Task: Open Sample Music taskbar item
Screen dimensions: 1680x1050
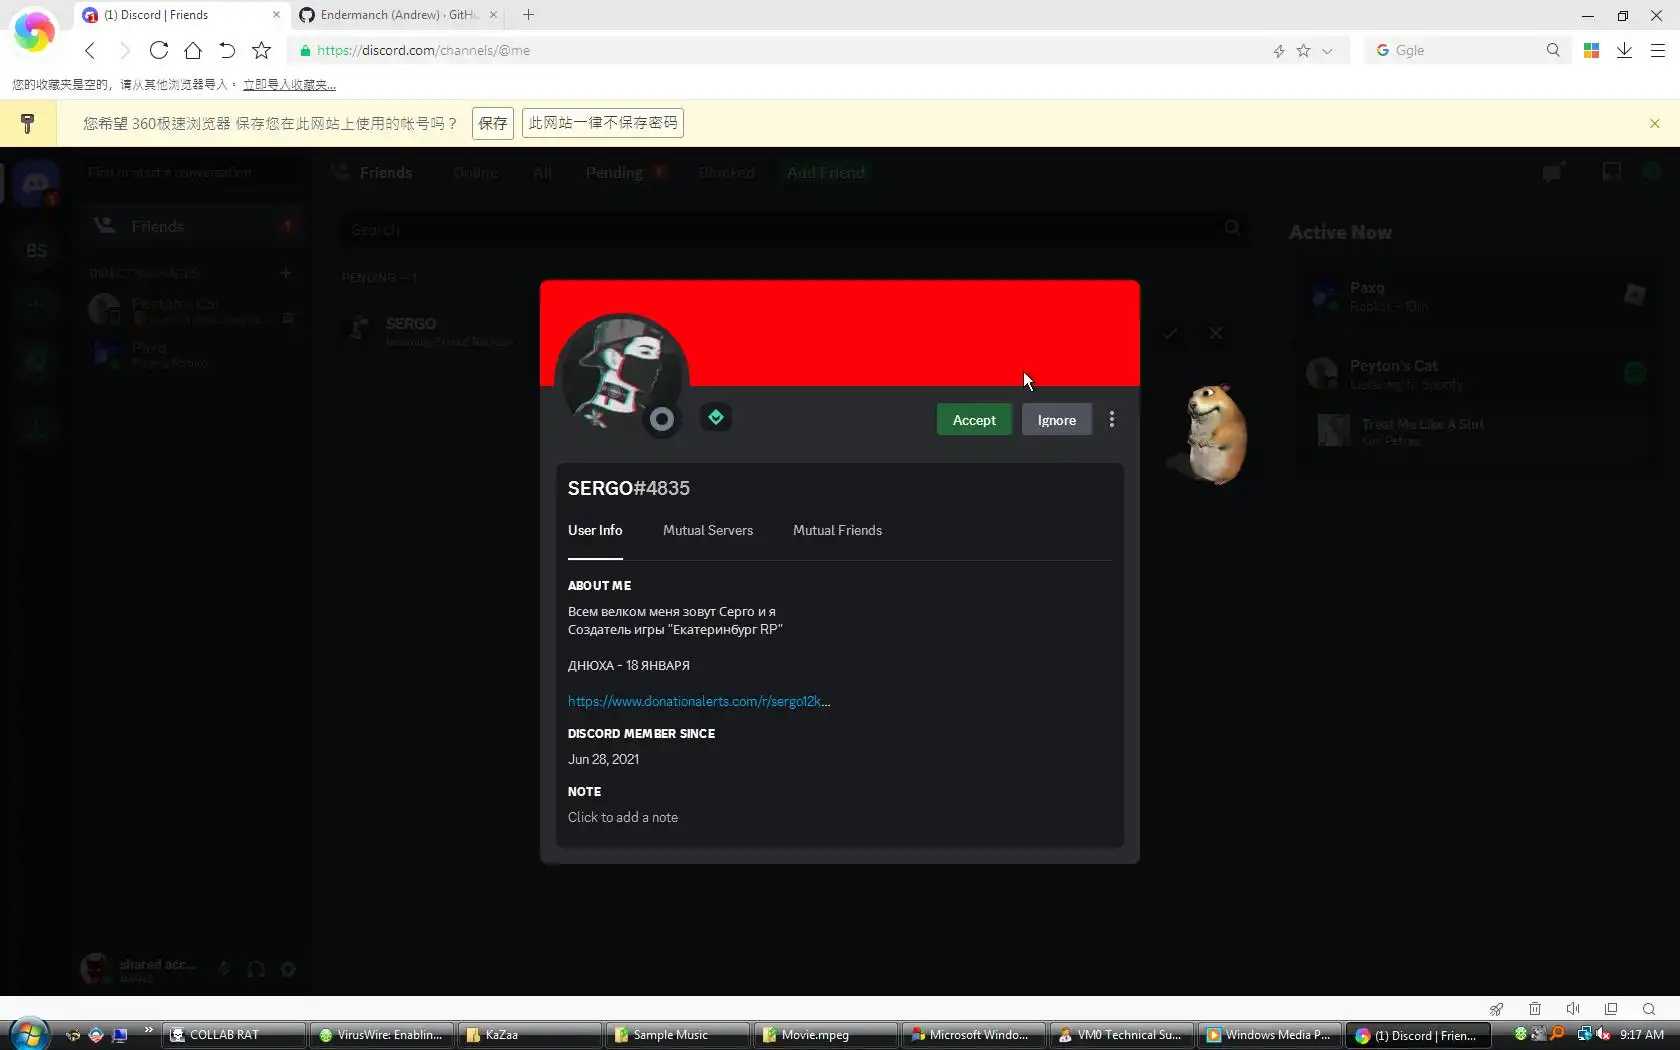Action: click(677, 1035)
